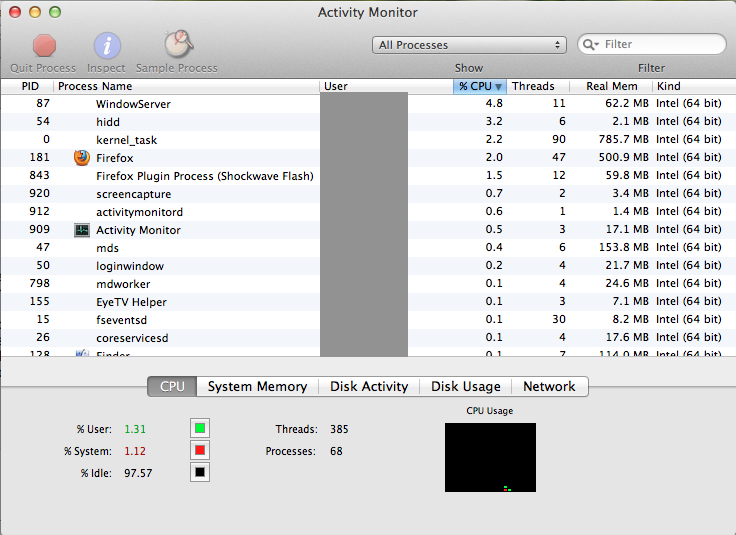Open the All Processes dropdown
This screenshot has height=535, width=736.
(x=469, y=45)
